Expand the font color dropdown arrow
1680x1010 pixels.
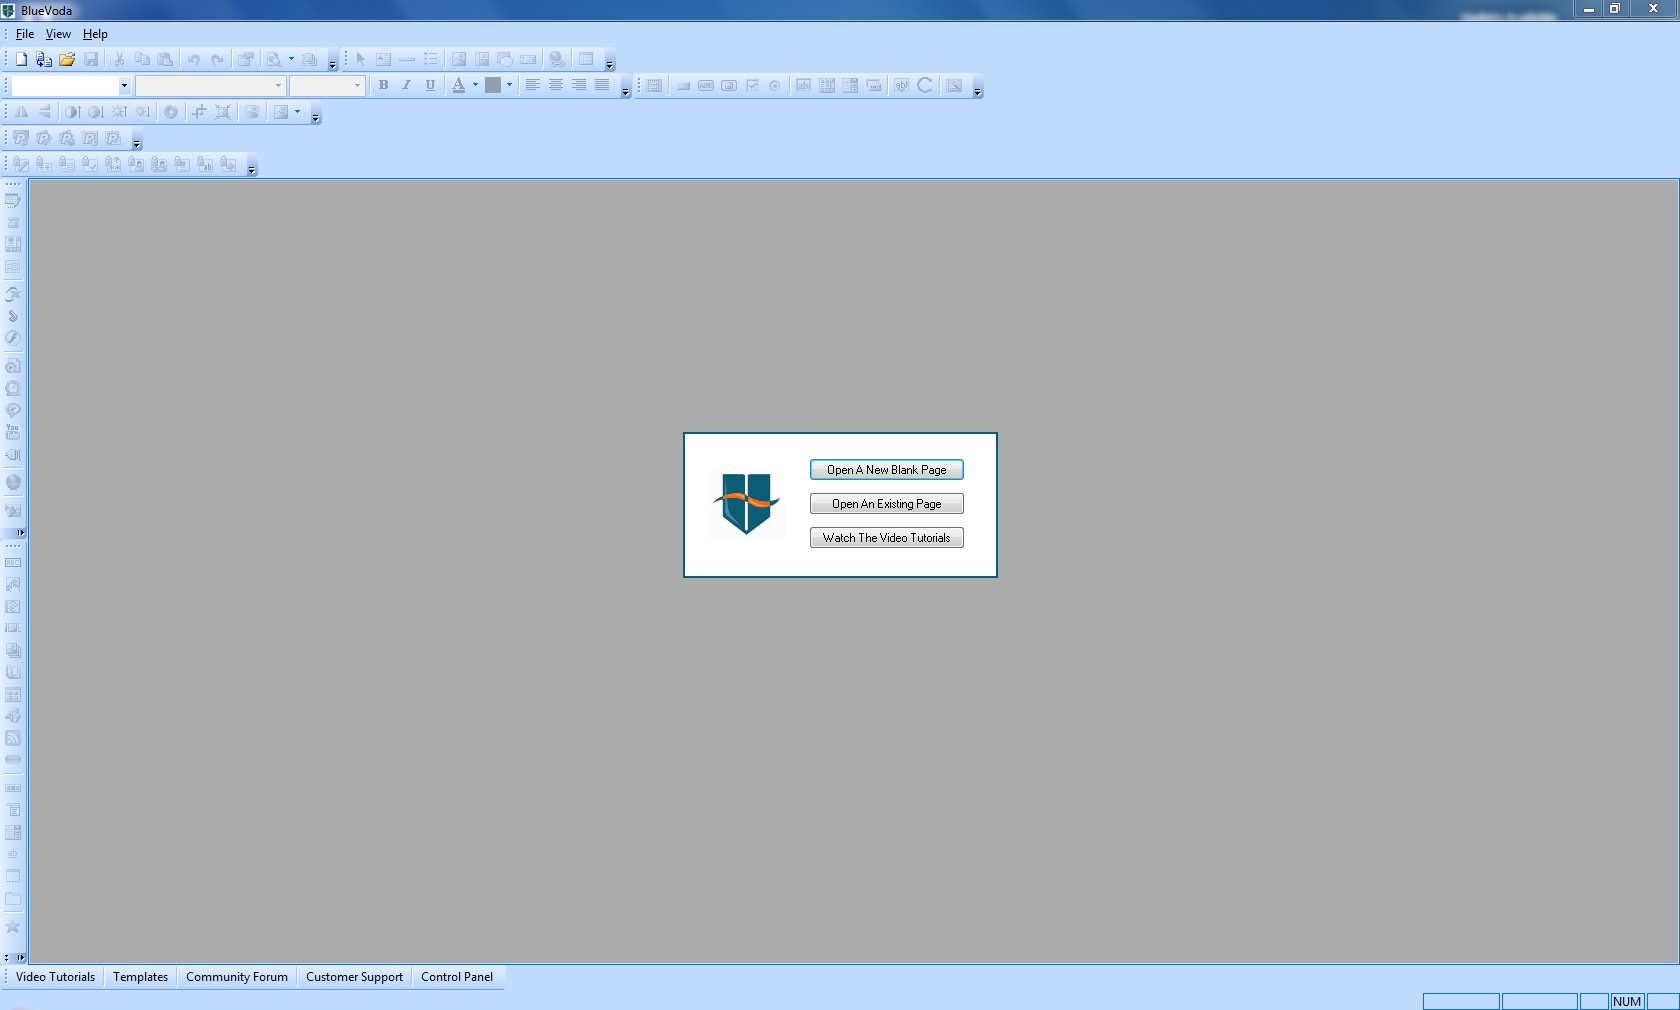pyautogui.click(x=475, y=85)
